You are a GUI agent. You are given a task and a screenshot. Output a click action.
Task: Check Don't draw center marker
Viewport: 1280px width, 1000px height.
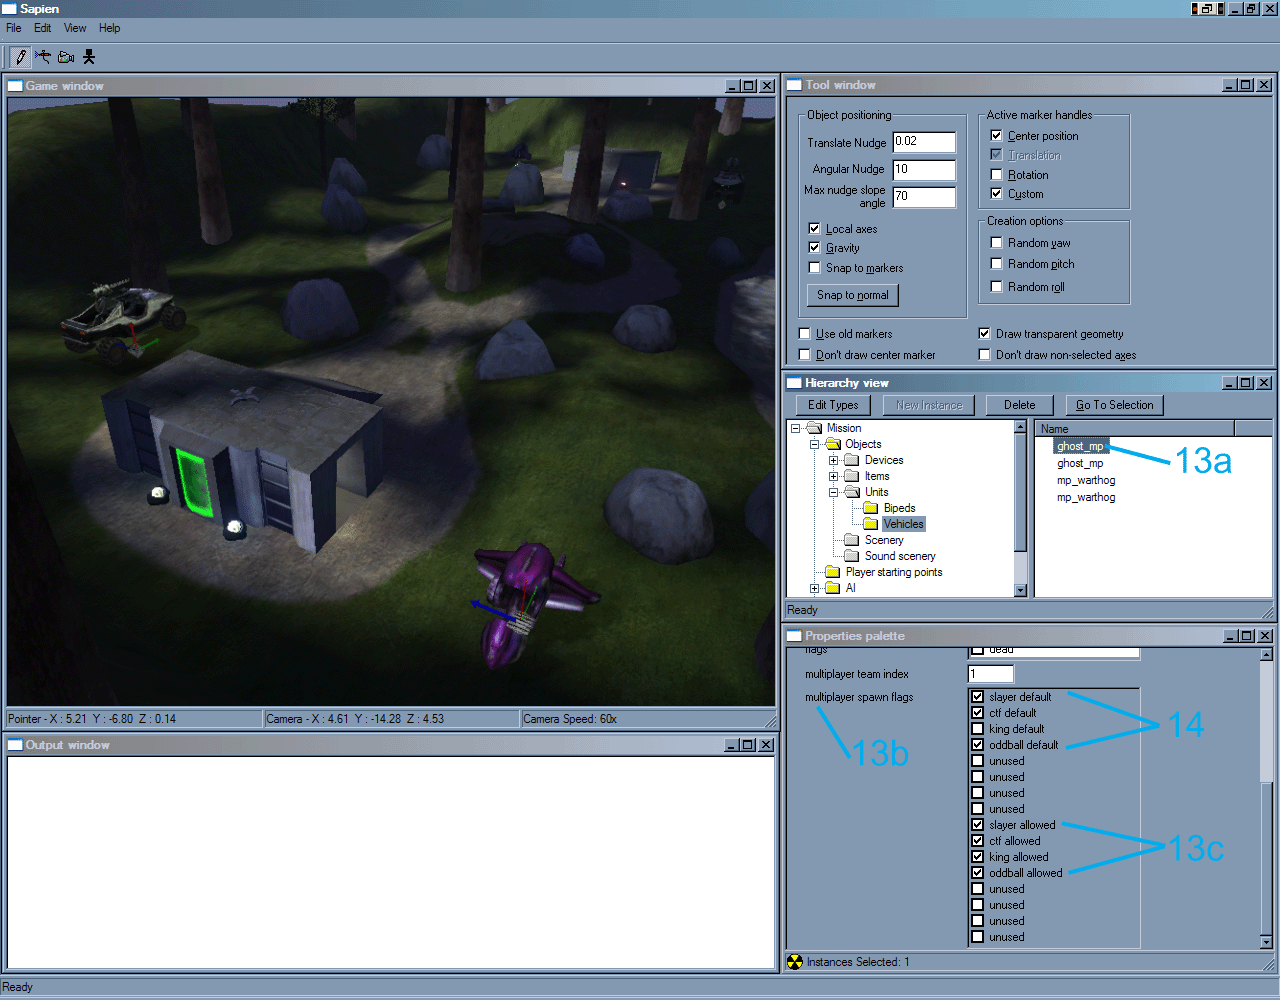click(804, 355)
